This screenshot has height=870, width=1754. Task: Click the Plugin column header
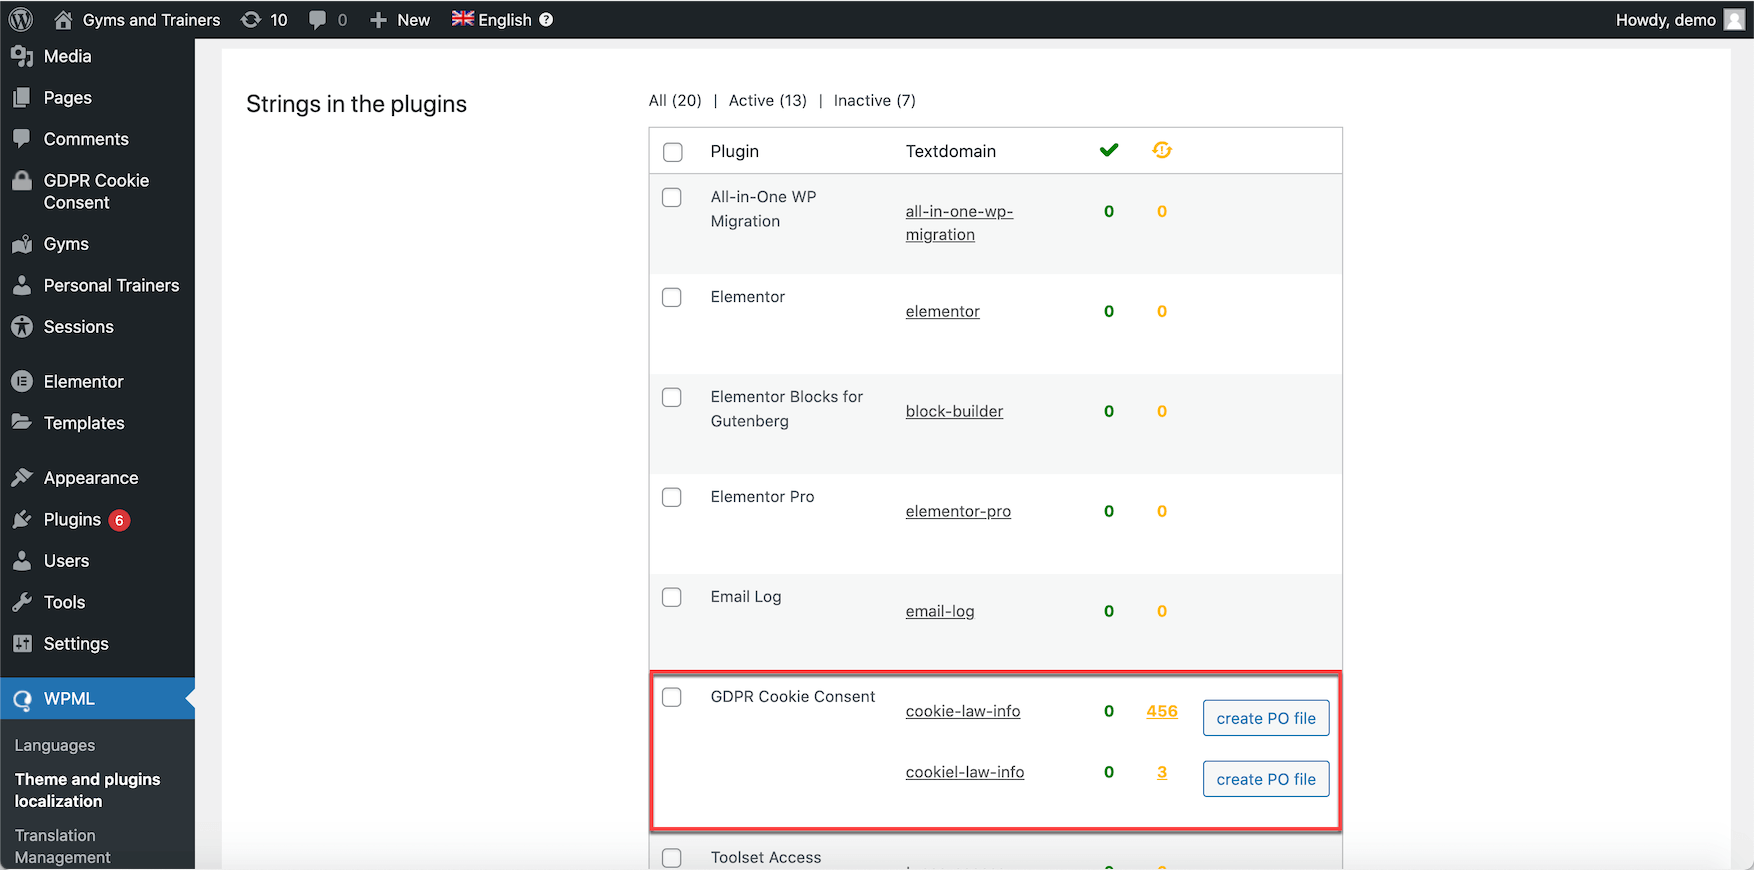735,151
